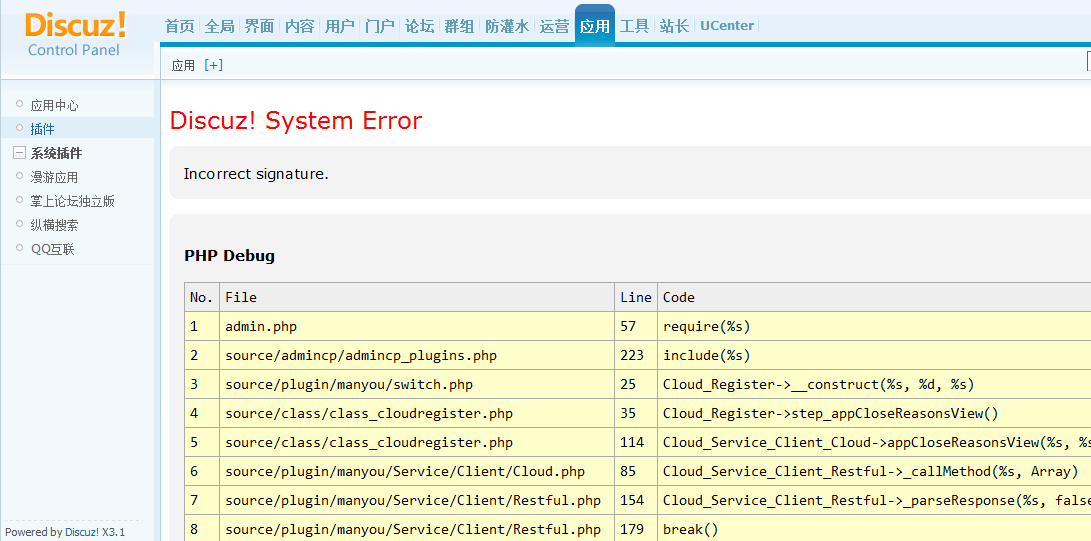Image resolution: width=1091 pixels, height=541 pixels.
Task: Open 应用中心 in the sidebar
Action: (x=54, y=106)
